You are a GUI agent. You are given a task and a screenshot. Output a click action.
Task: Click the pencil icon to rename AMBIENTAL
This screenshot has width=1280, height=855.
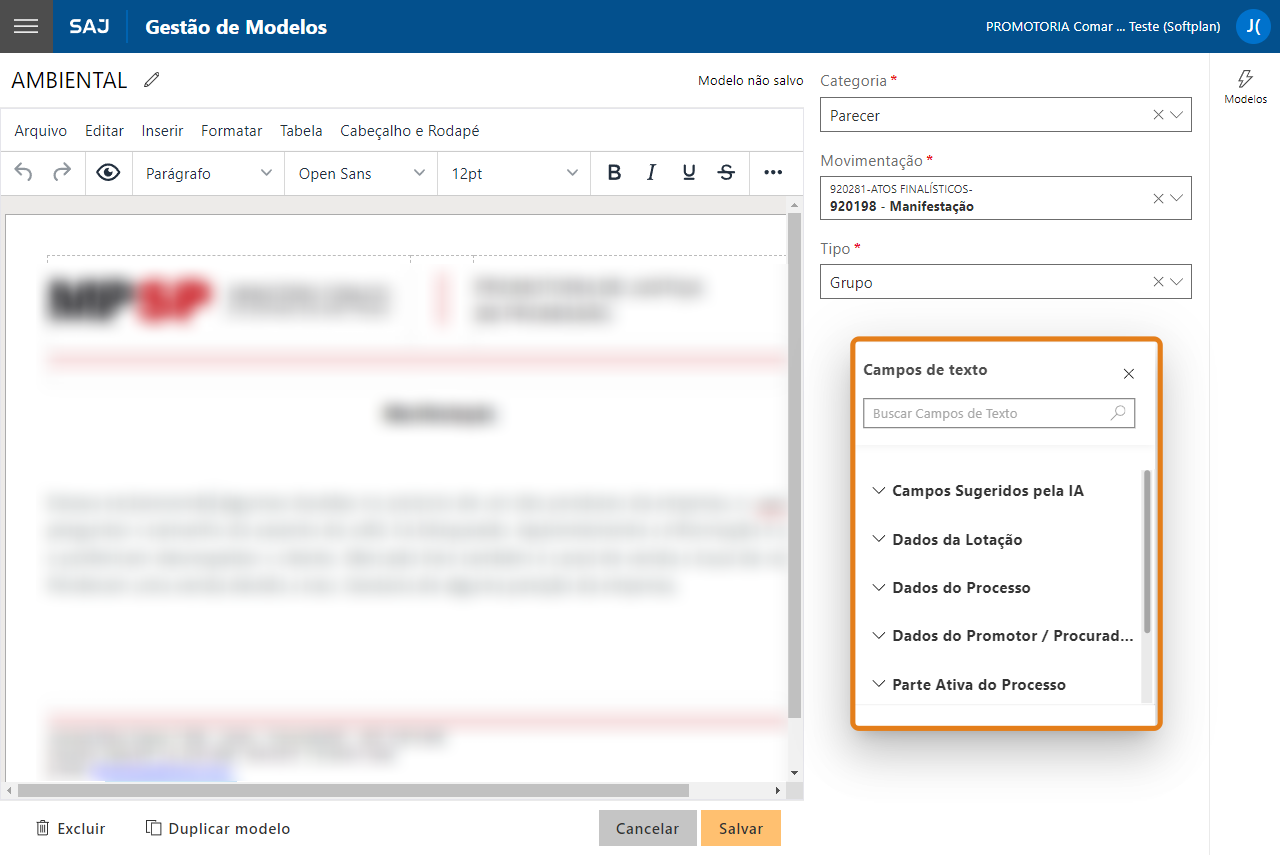click(x=152, y=80)
